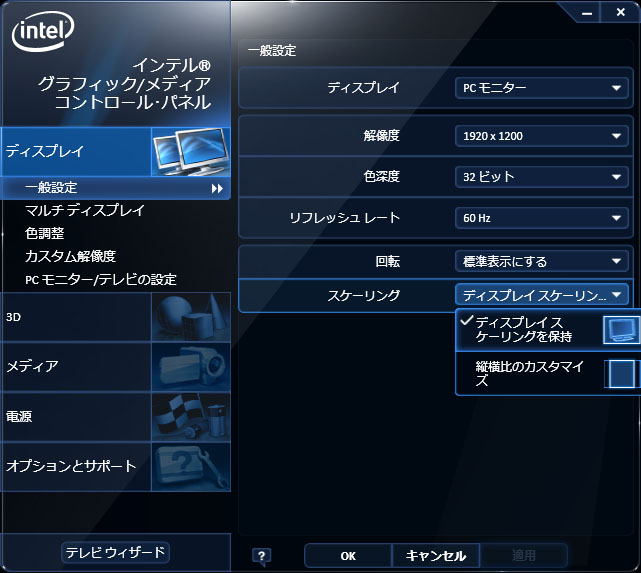Click the オプションとサポート wrench icon
641x573 pixels.
click(191, 467)
